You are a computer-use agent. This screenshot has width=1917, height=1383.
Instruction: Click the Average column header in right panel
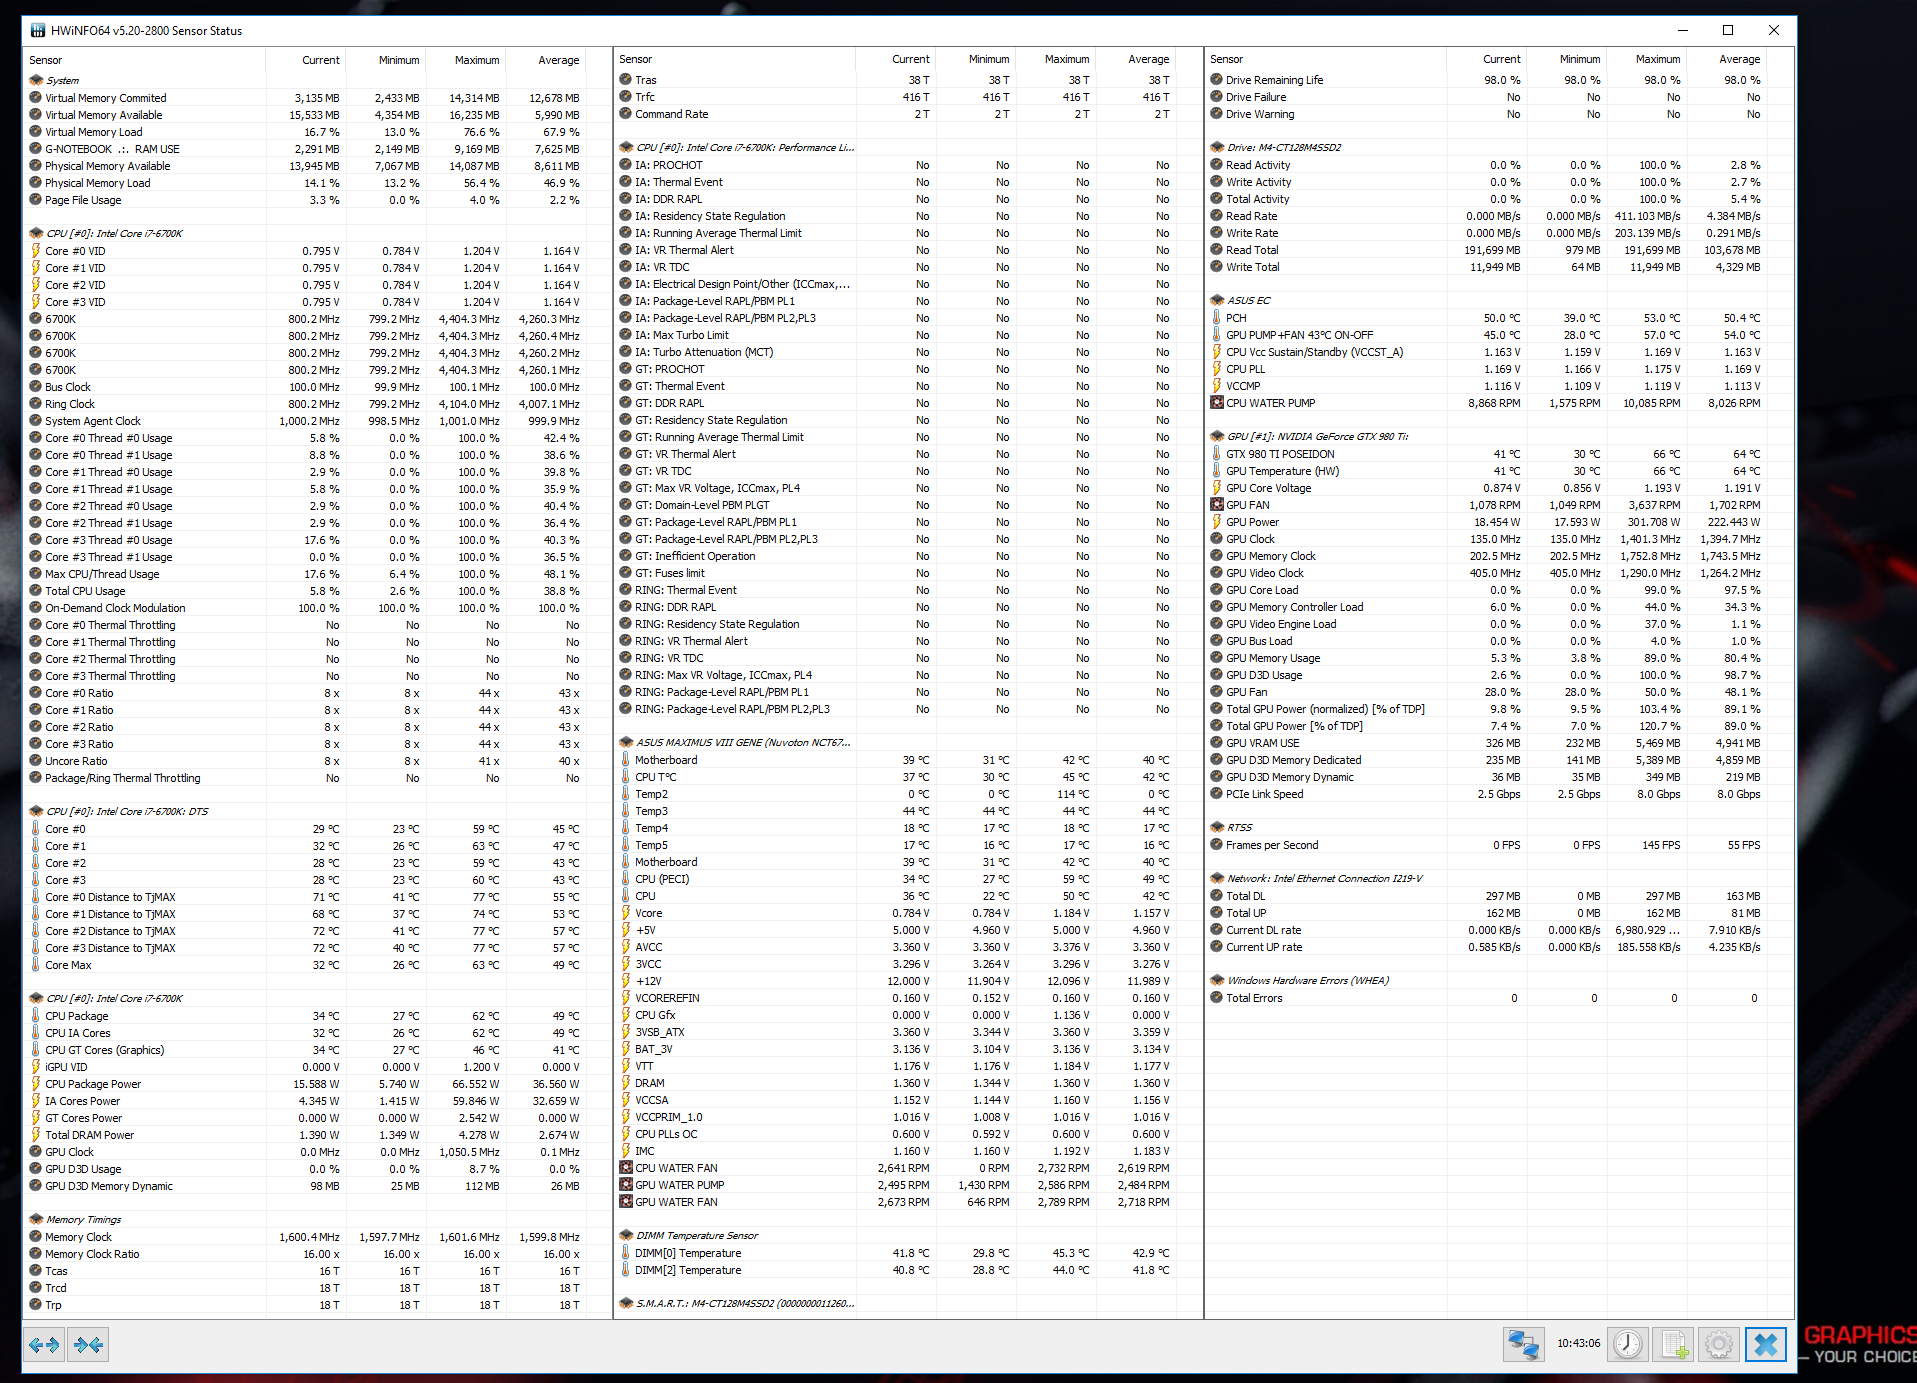coord(1739,60)
